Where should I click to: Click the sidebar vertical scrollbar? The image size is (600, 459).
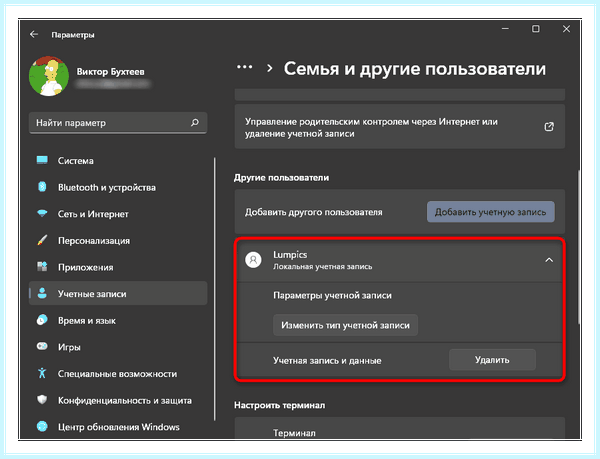coord(215,289)
